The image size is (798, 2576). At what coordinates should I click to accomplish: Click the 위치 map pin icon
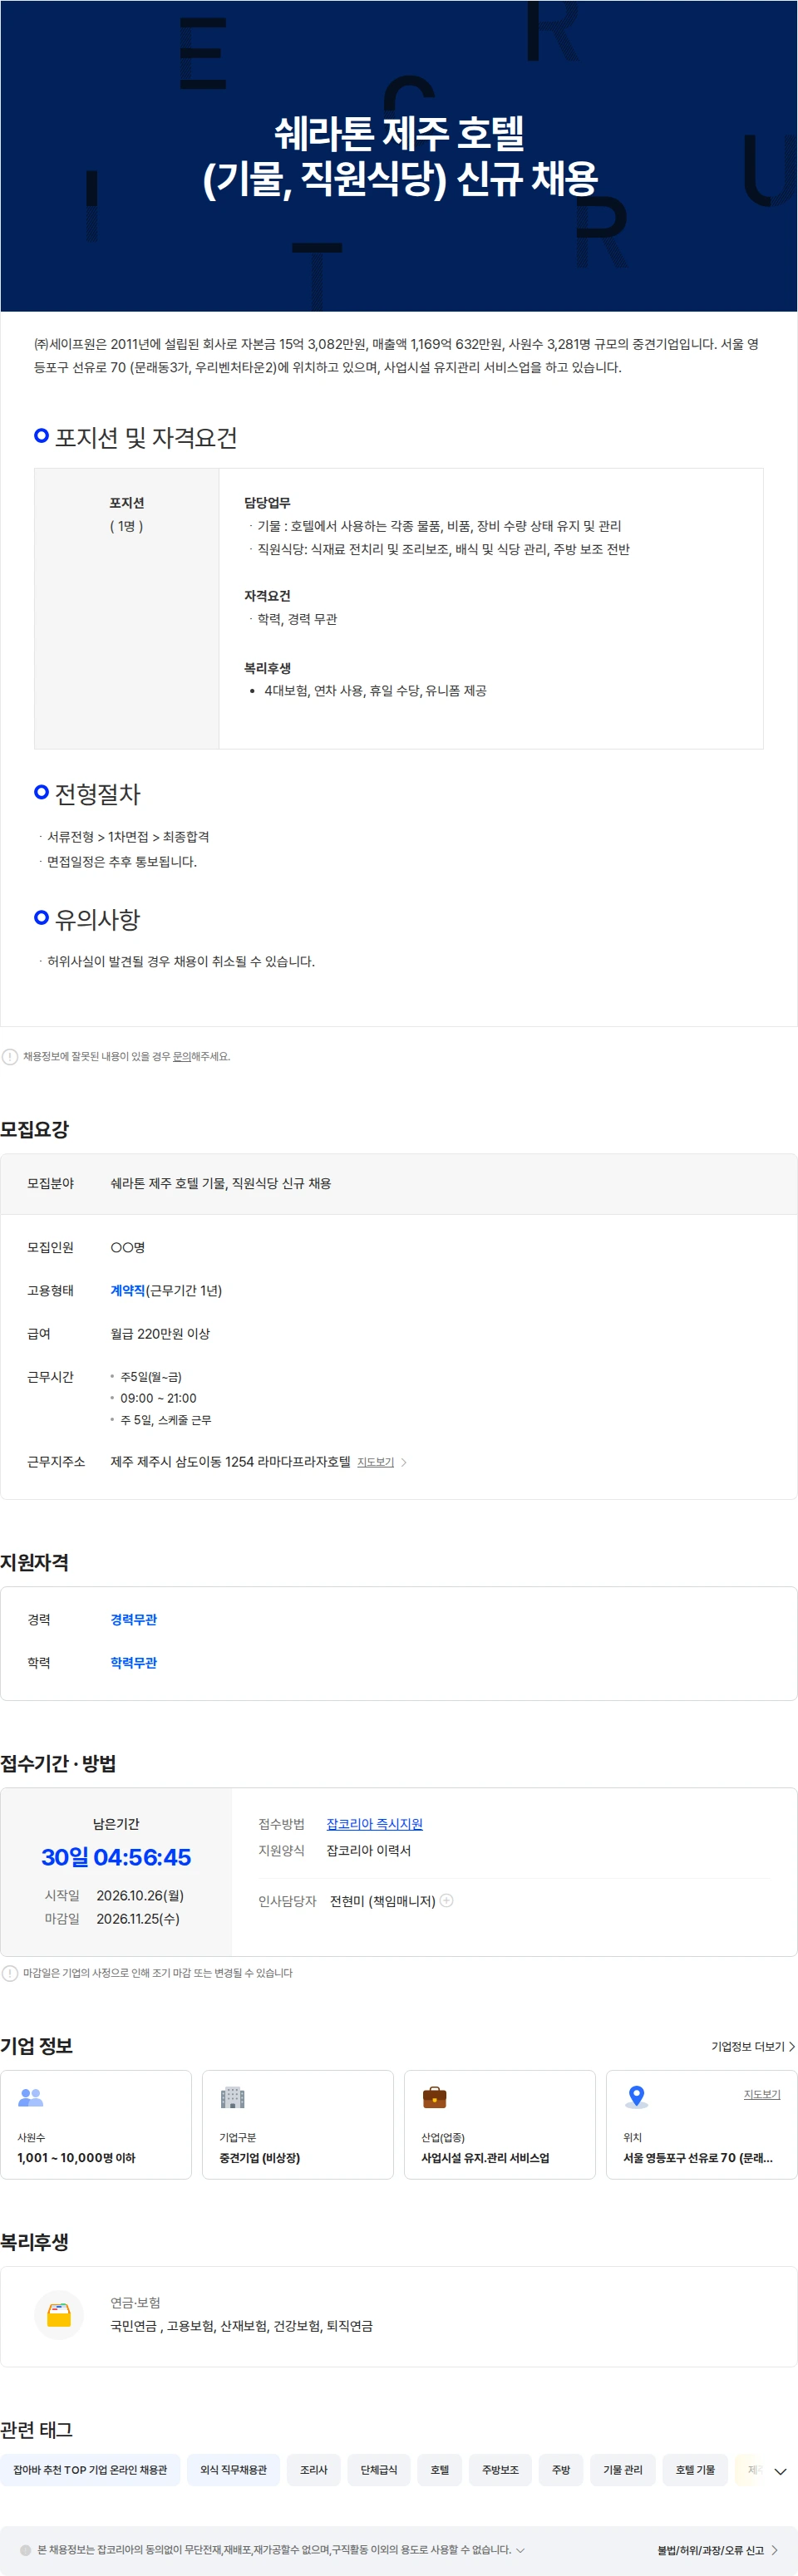636,2097
